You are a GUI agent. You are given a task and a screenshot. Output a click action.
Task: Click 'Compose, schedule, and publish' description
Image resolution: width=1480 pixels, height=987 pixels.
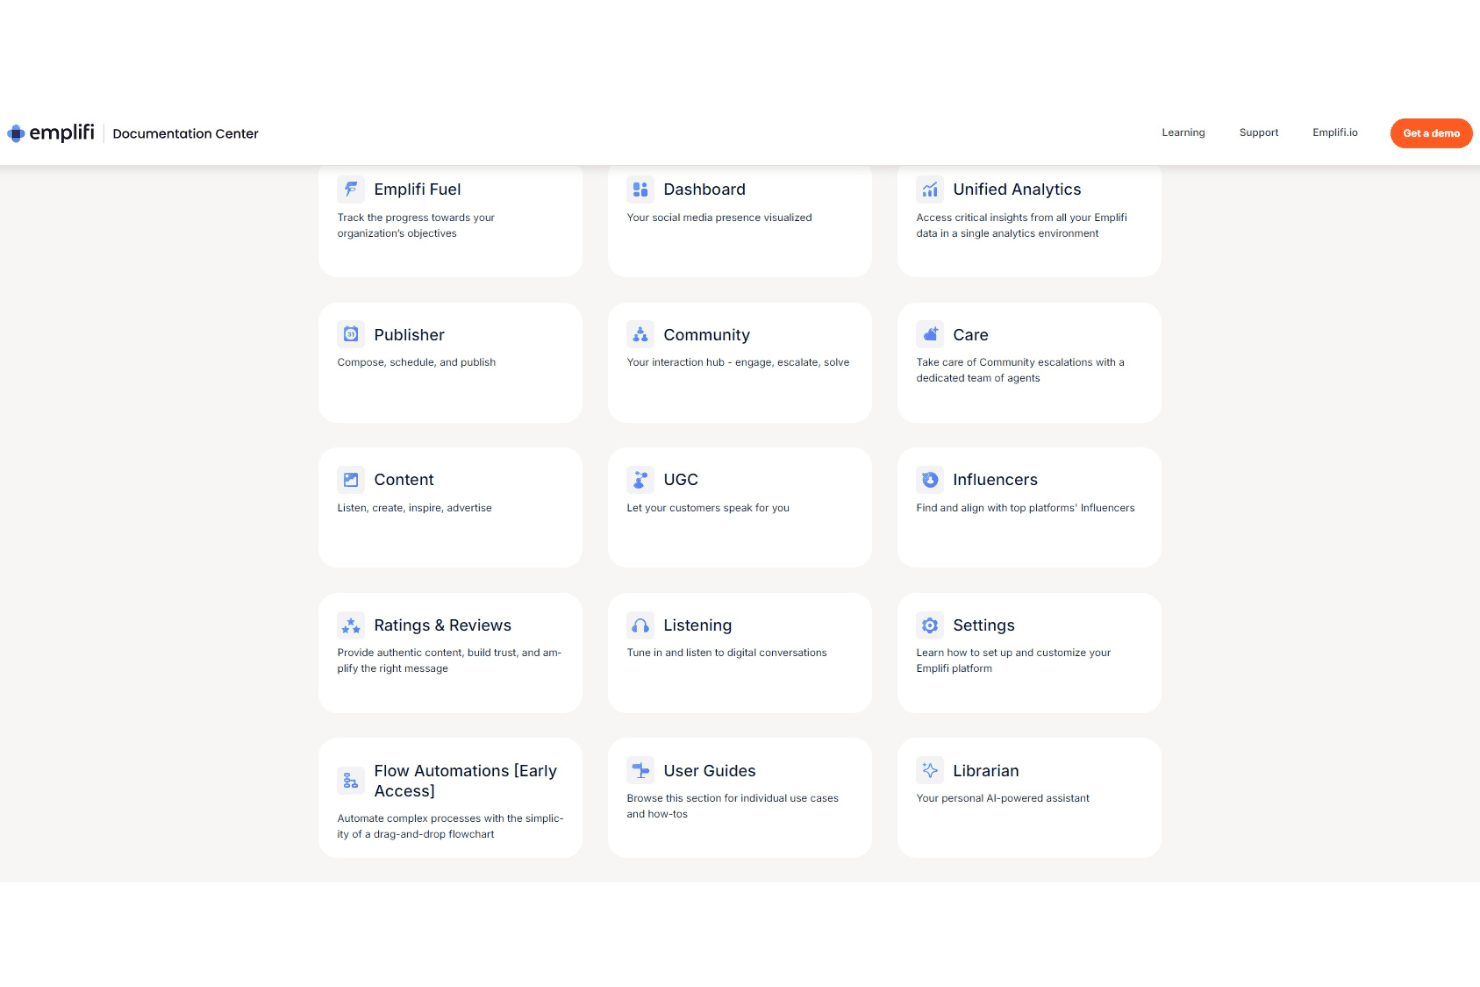[416, 363]
